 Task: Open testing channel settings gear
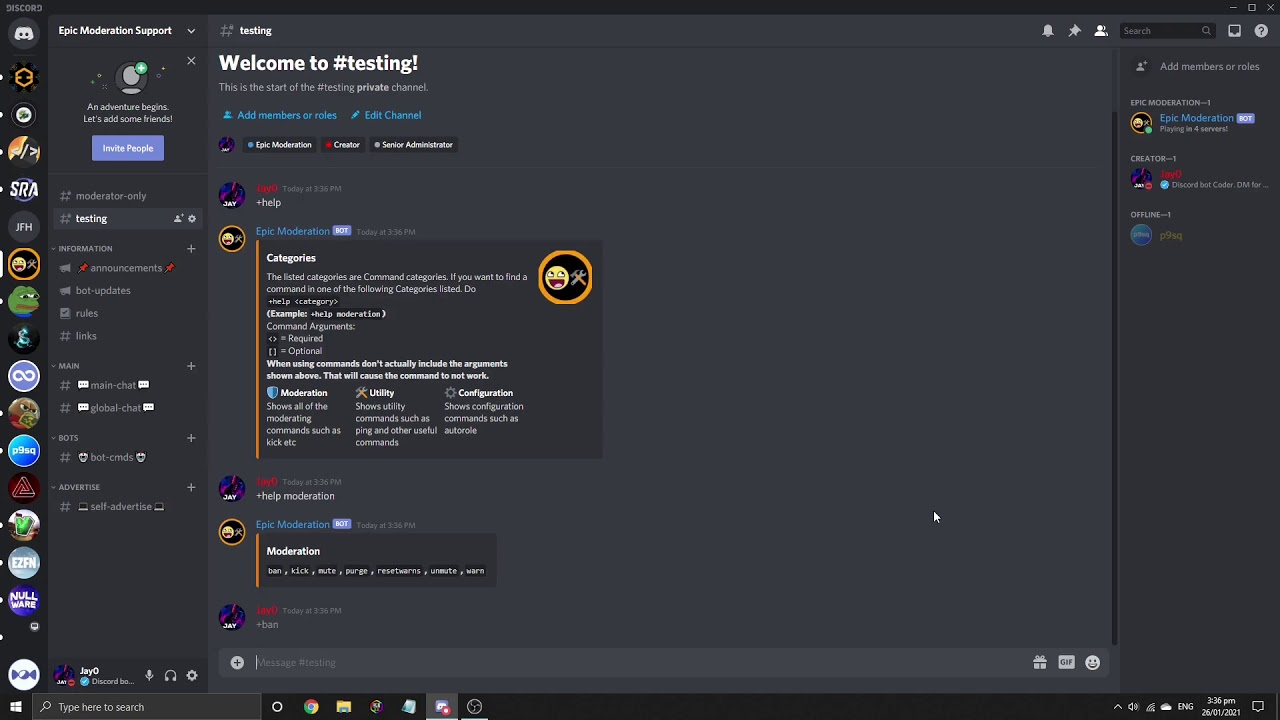point(192,219)
